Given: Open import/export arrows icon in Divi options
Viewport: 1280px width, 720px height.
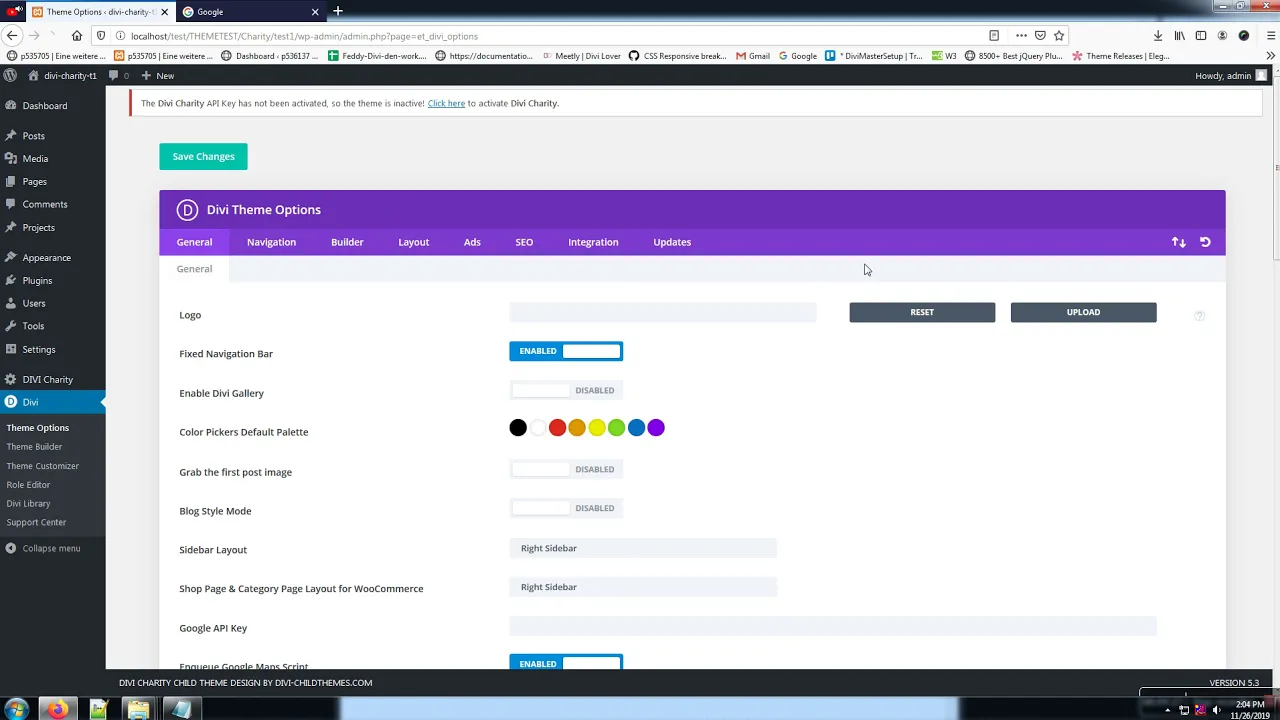Looking at the screenshot, I should tap(1179, 242).
